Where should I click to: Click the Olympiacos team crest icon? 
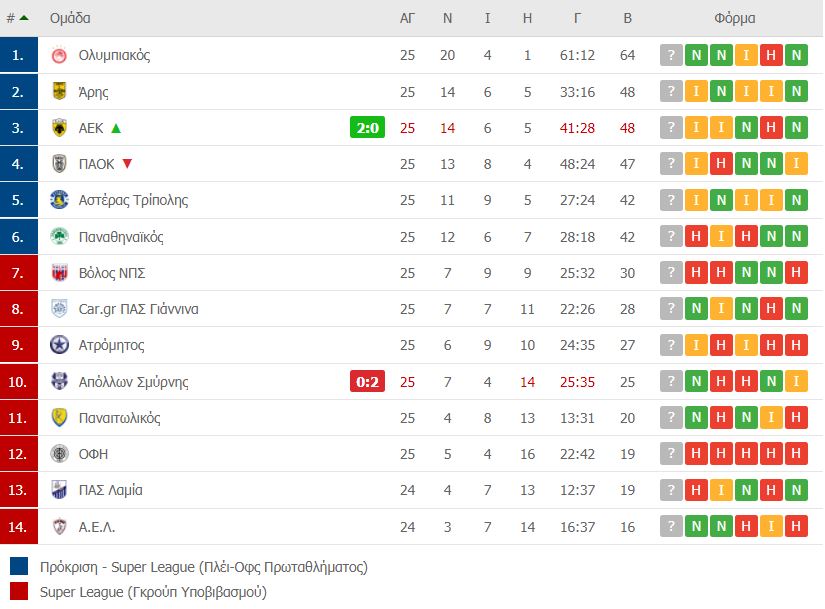[x=59, y=55]
